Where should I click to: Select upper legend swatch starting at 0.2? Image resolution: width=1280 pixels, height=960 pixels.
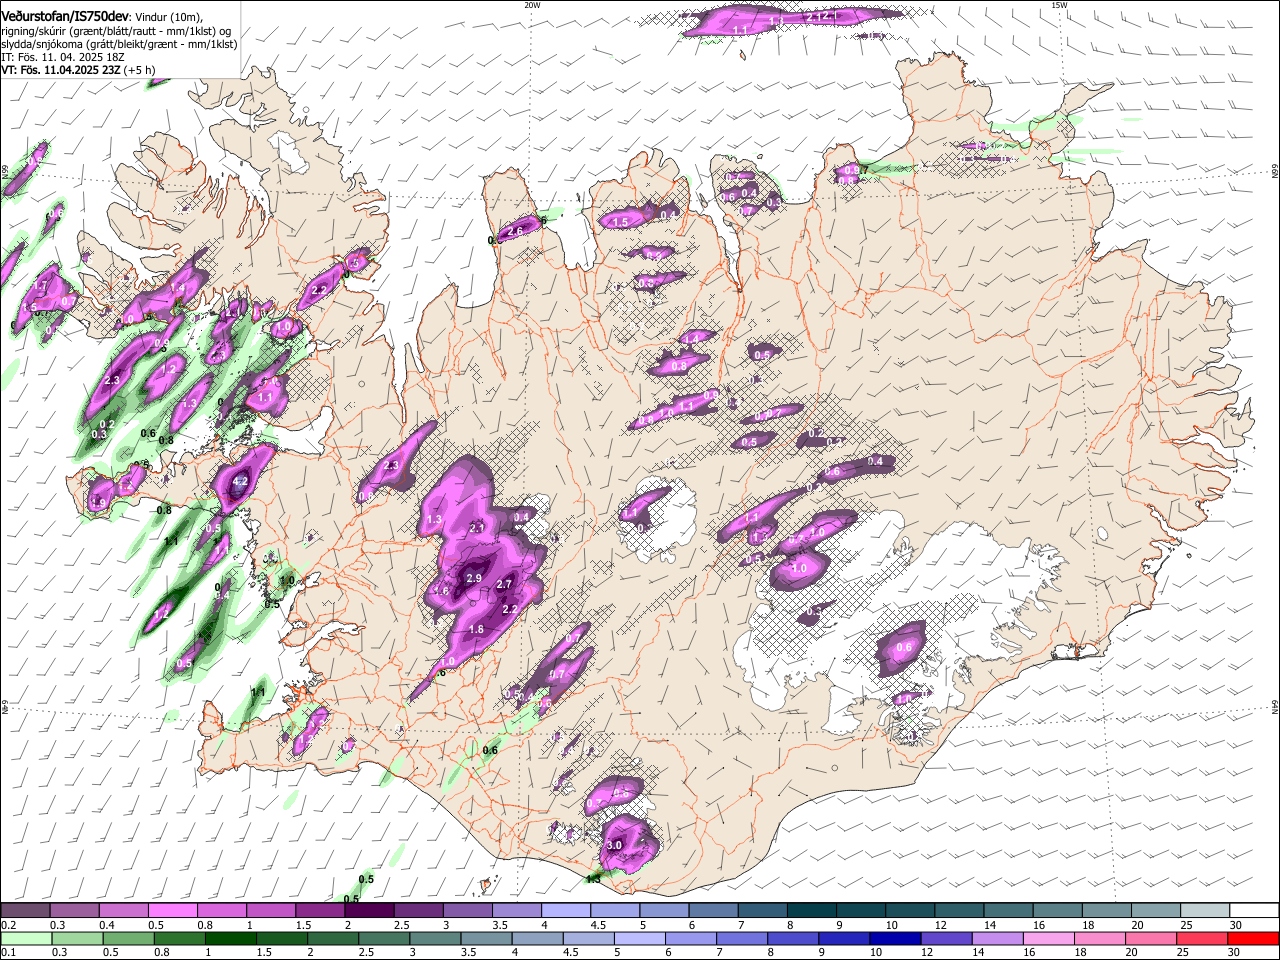25,911
